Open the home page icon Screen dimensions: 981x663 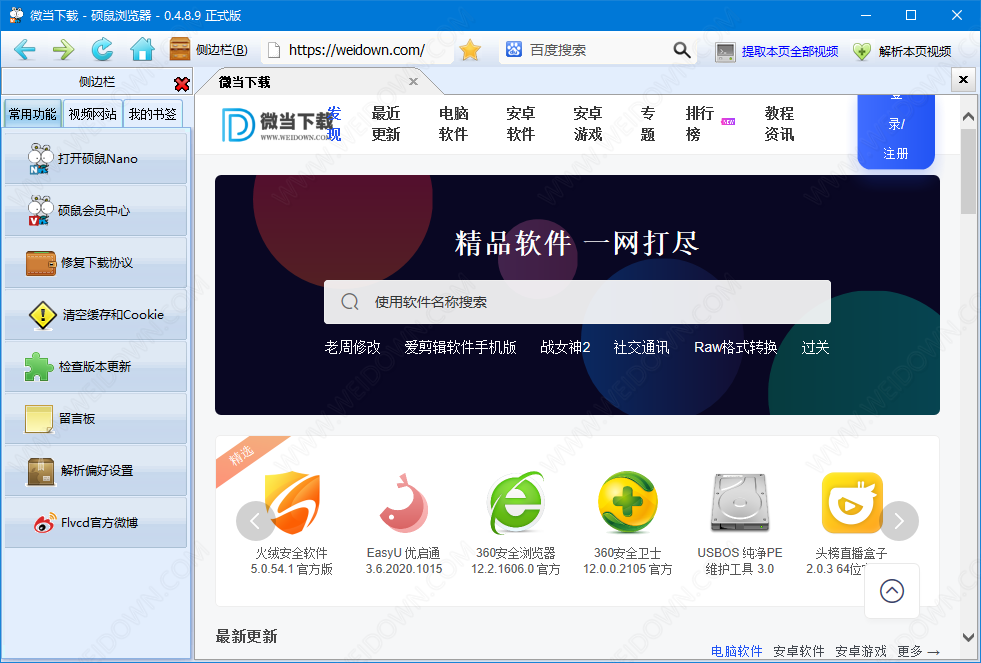(x=142, y=49)
